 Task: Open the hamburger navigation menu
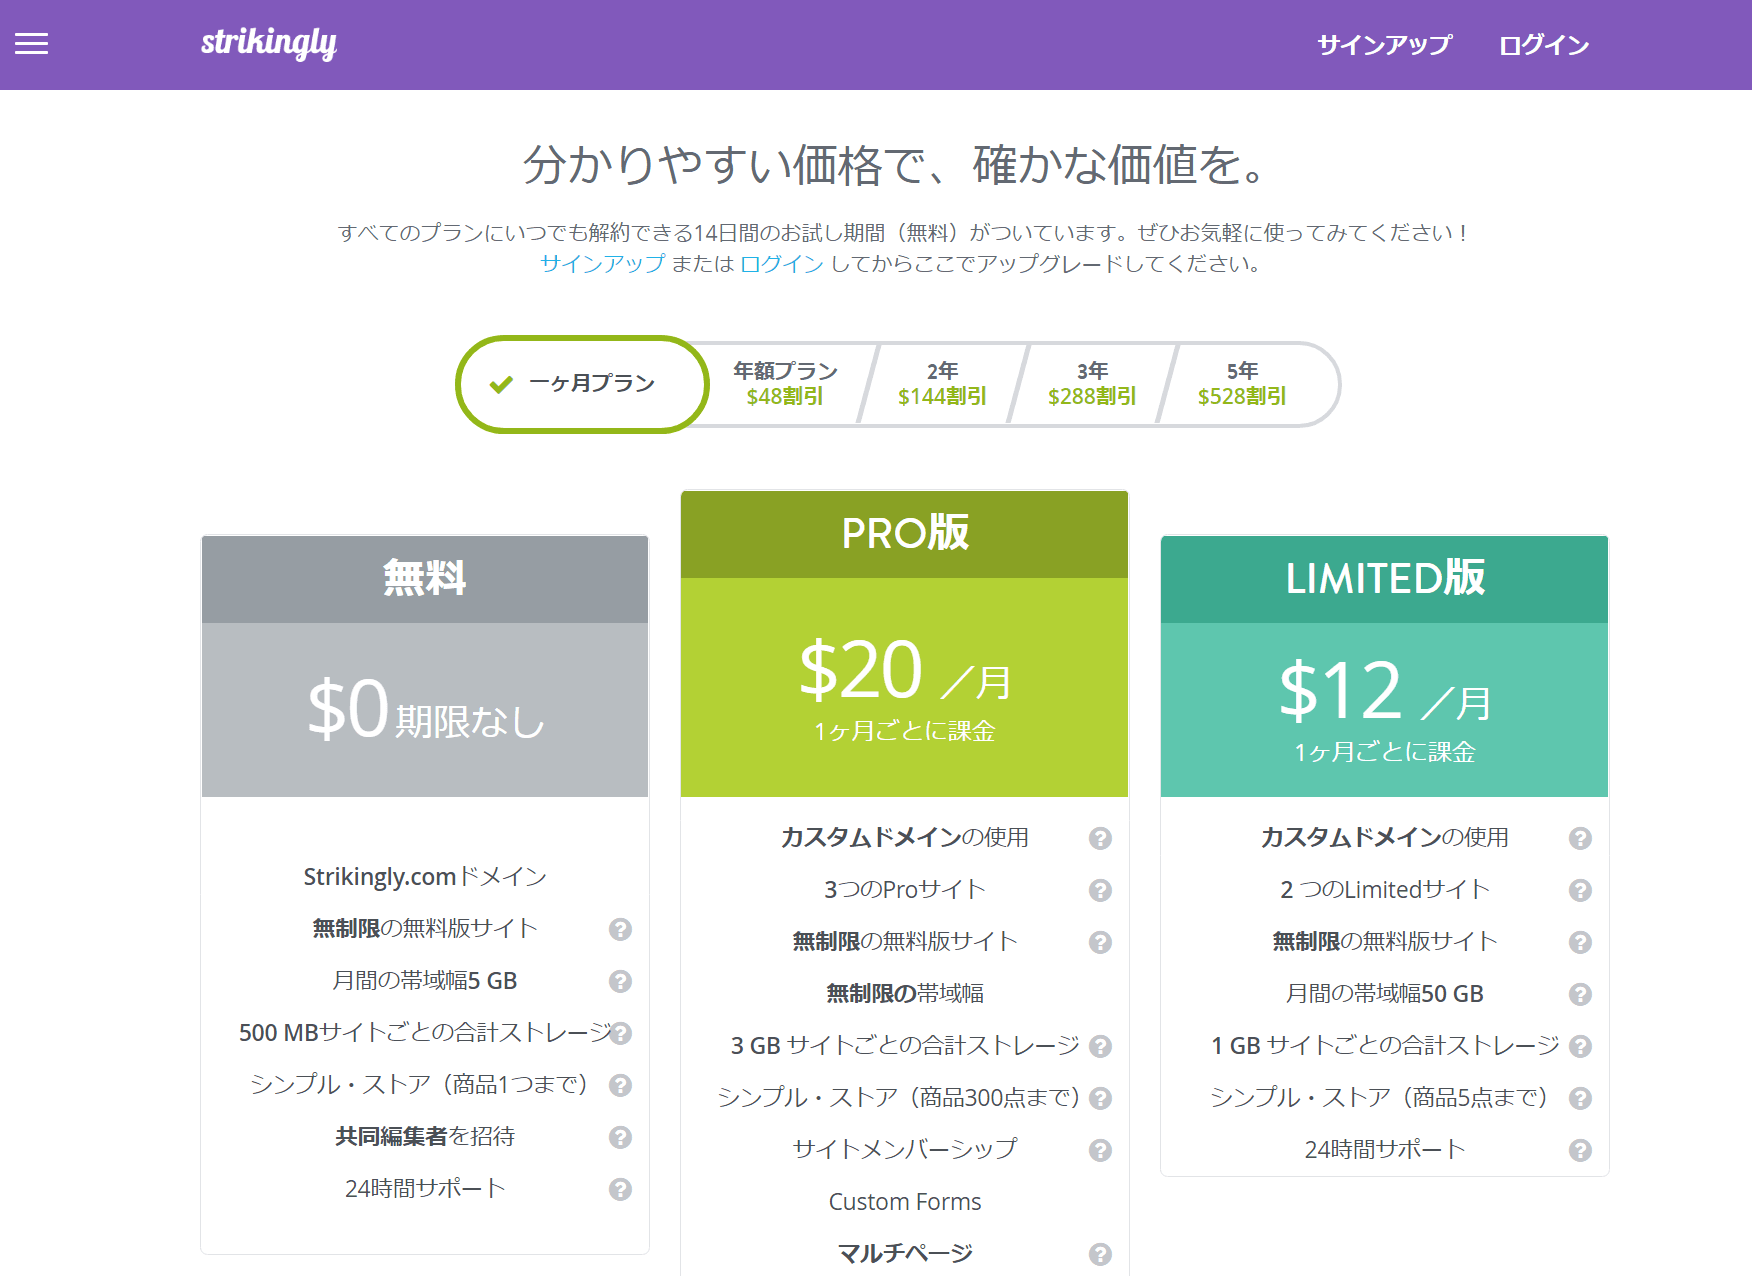click(31, 43)
